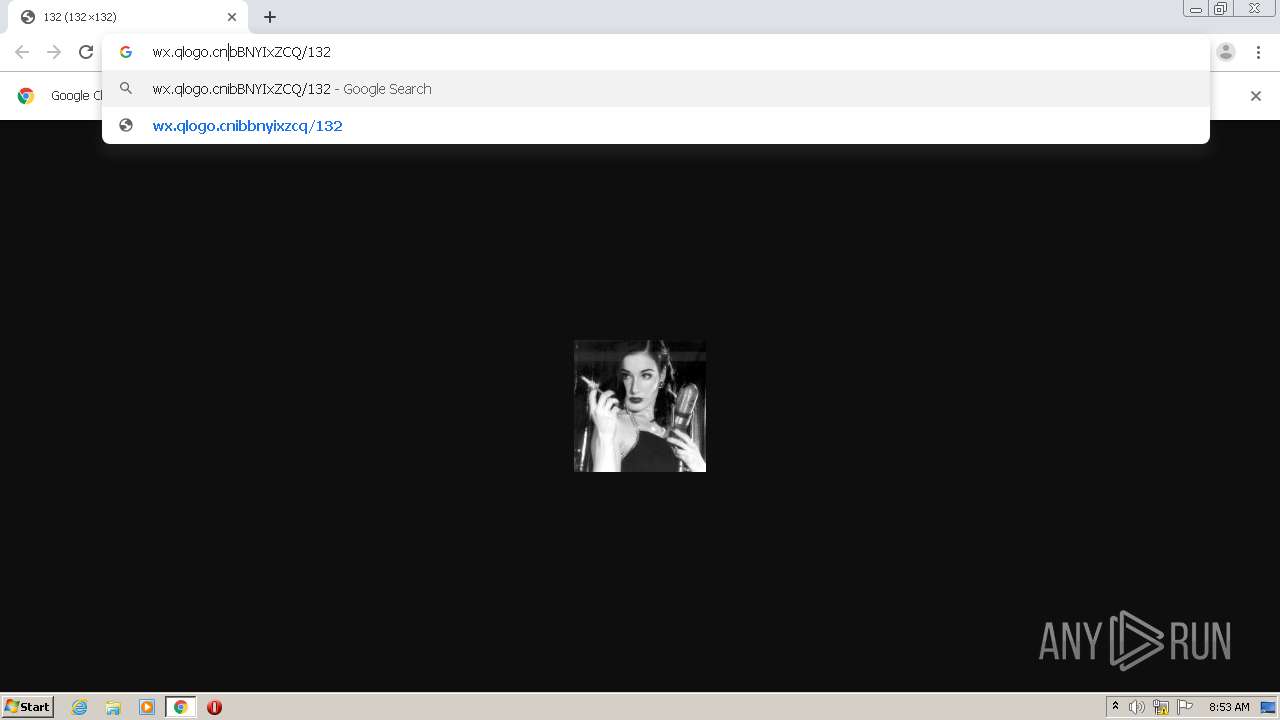The height and width of the screenshot is (720, 1280).
Task: Click the globe icon beside the URL suggestion
Action: pyautogui.click(x=126, y=126)
